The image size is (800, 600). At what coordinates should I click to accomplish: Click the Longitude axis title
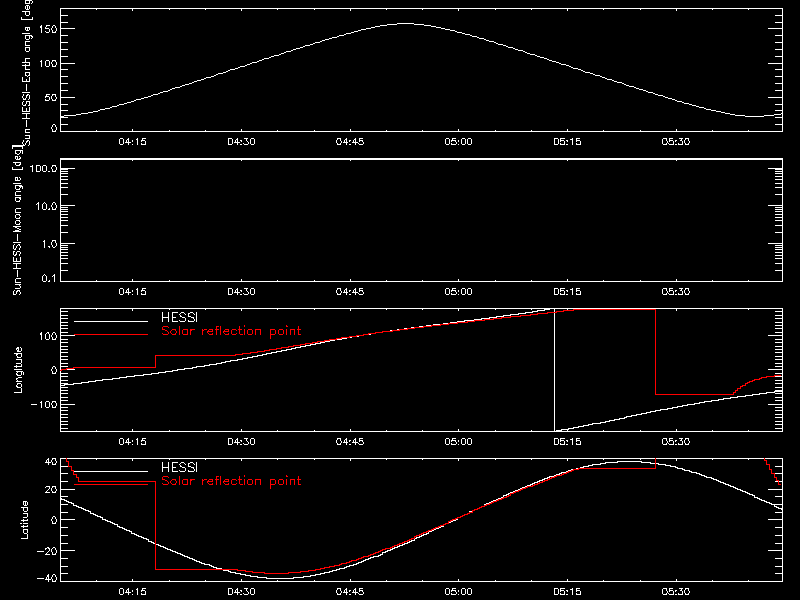coord(18,370)
